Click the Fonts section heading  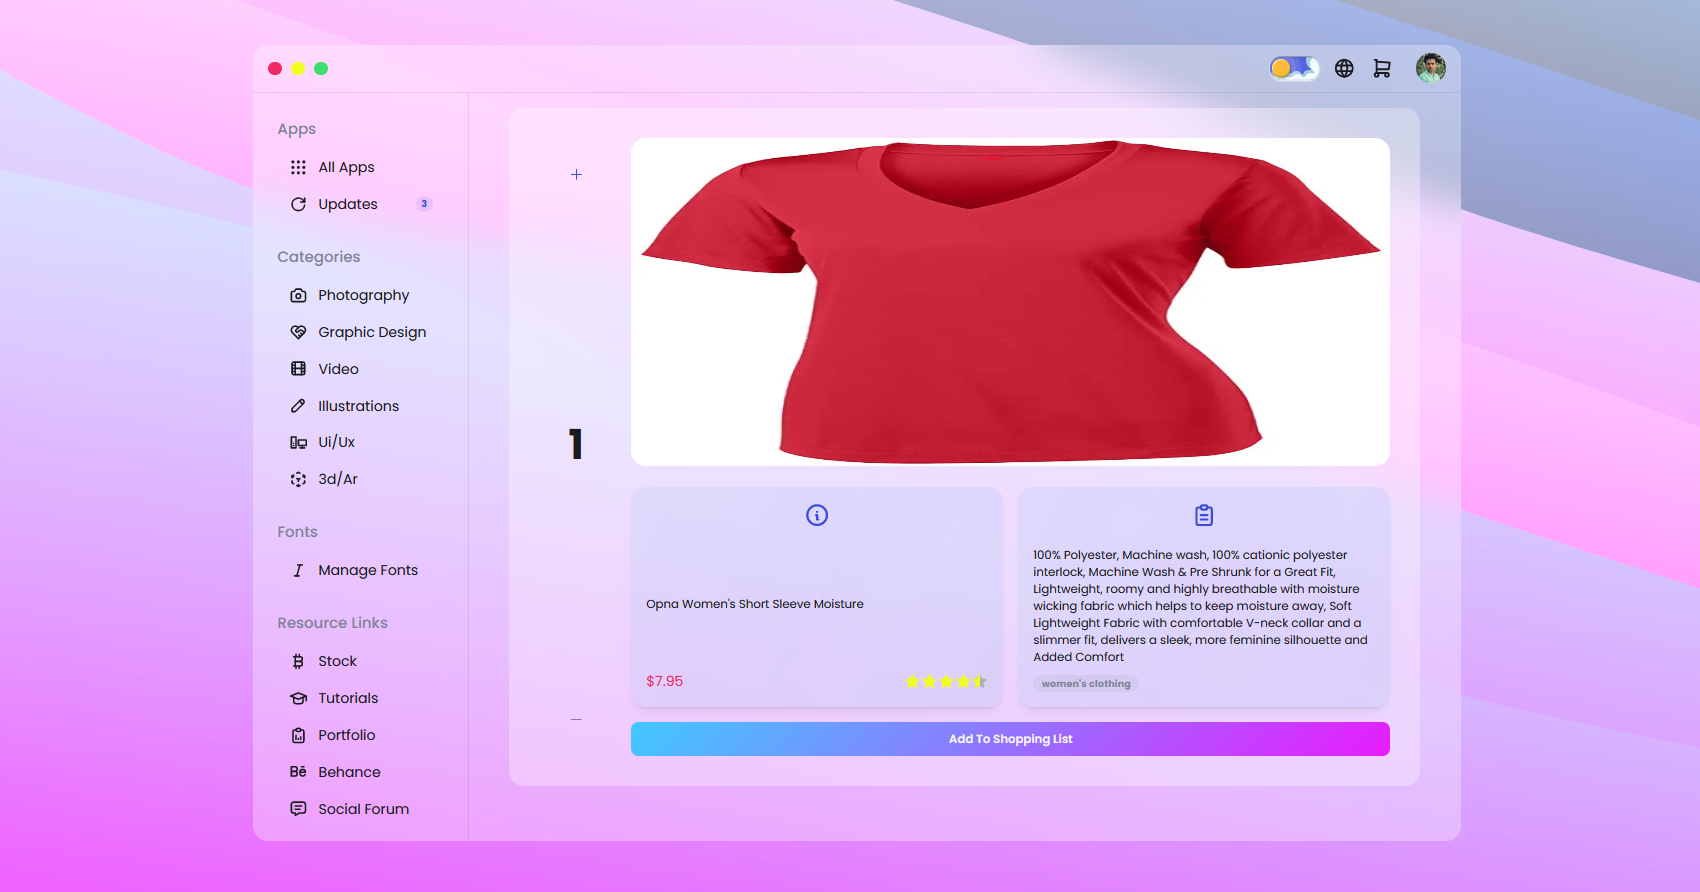pyautogui.click(x=297, y=532)
